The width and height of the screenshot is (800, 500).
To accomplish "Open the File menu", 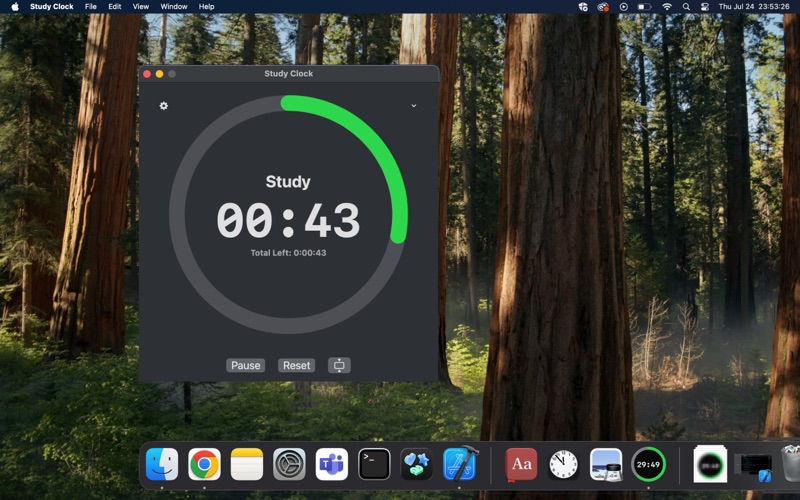I will click(91, 7).
